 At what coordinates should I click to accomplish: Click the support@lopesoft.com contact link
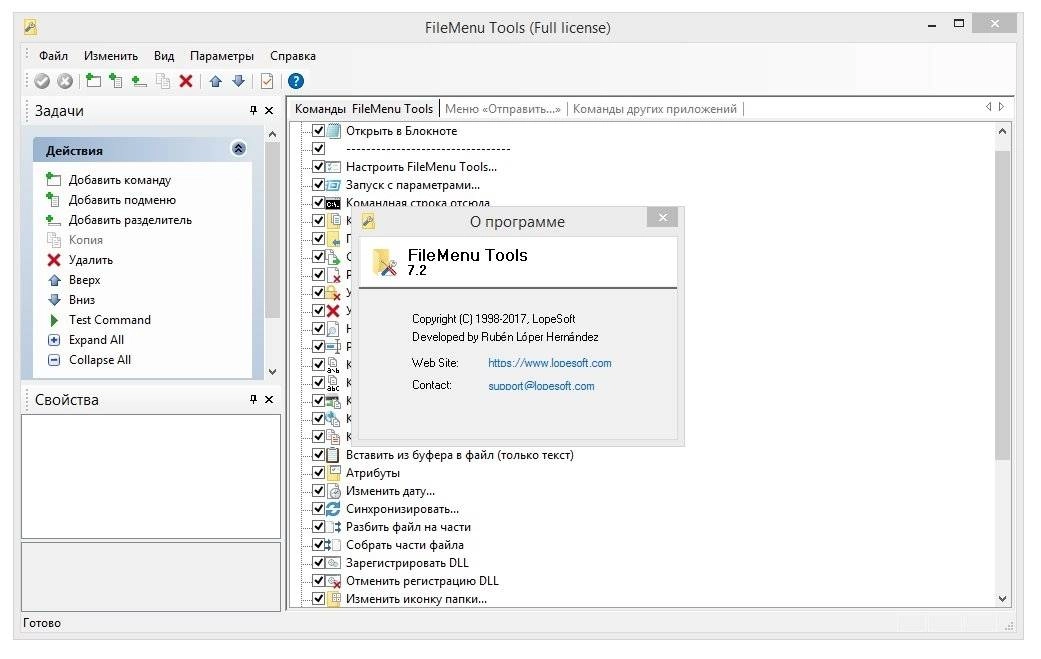[541, 386]
